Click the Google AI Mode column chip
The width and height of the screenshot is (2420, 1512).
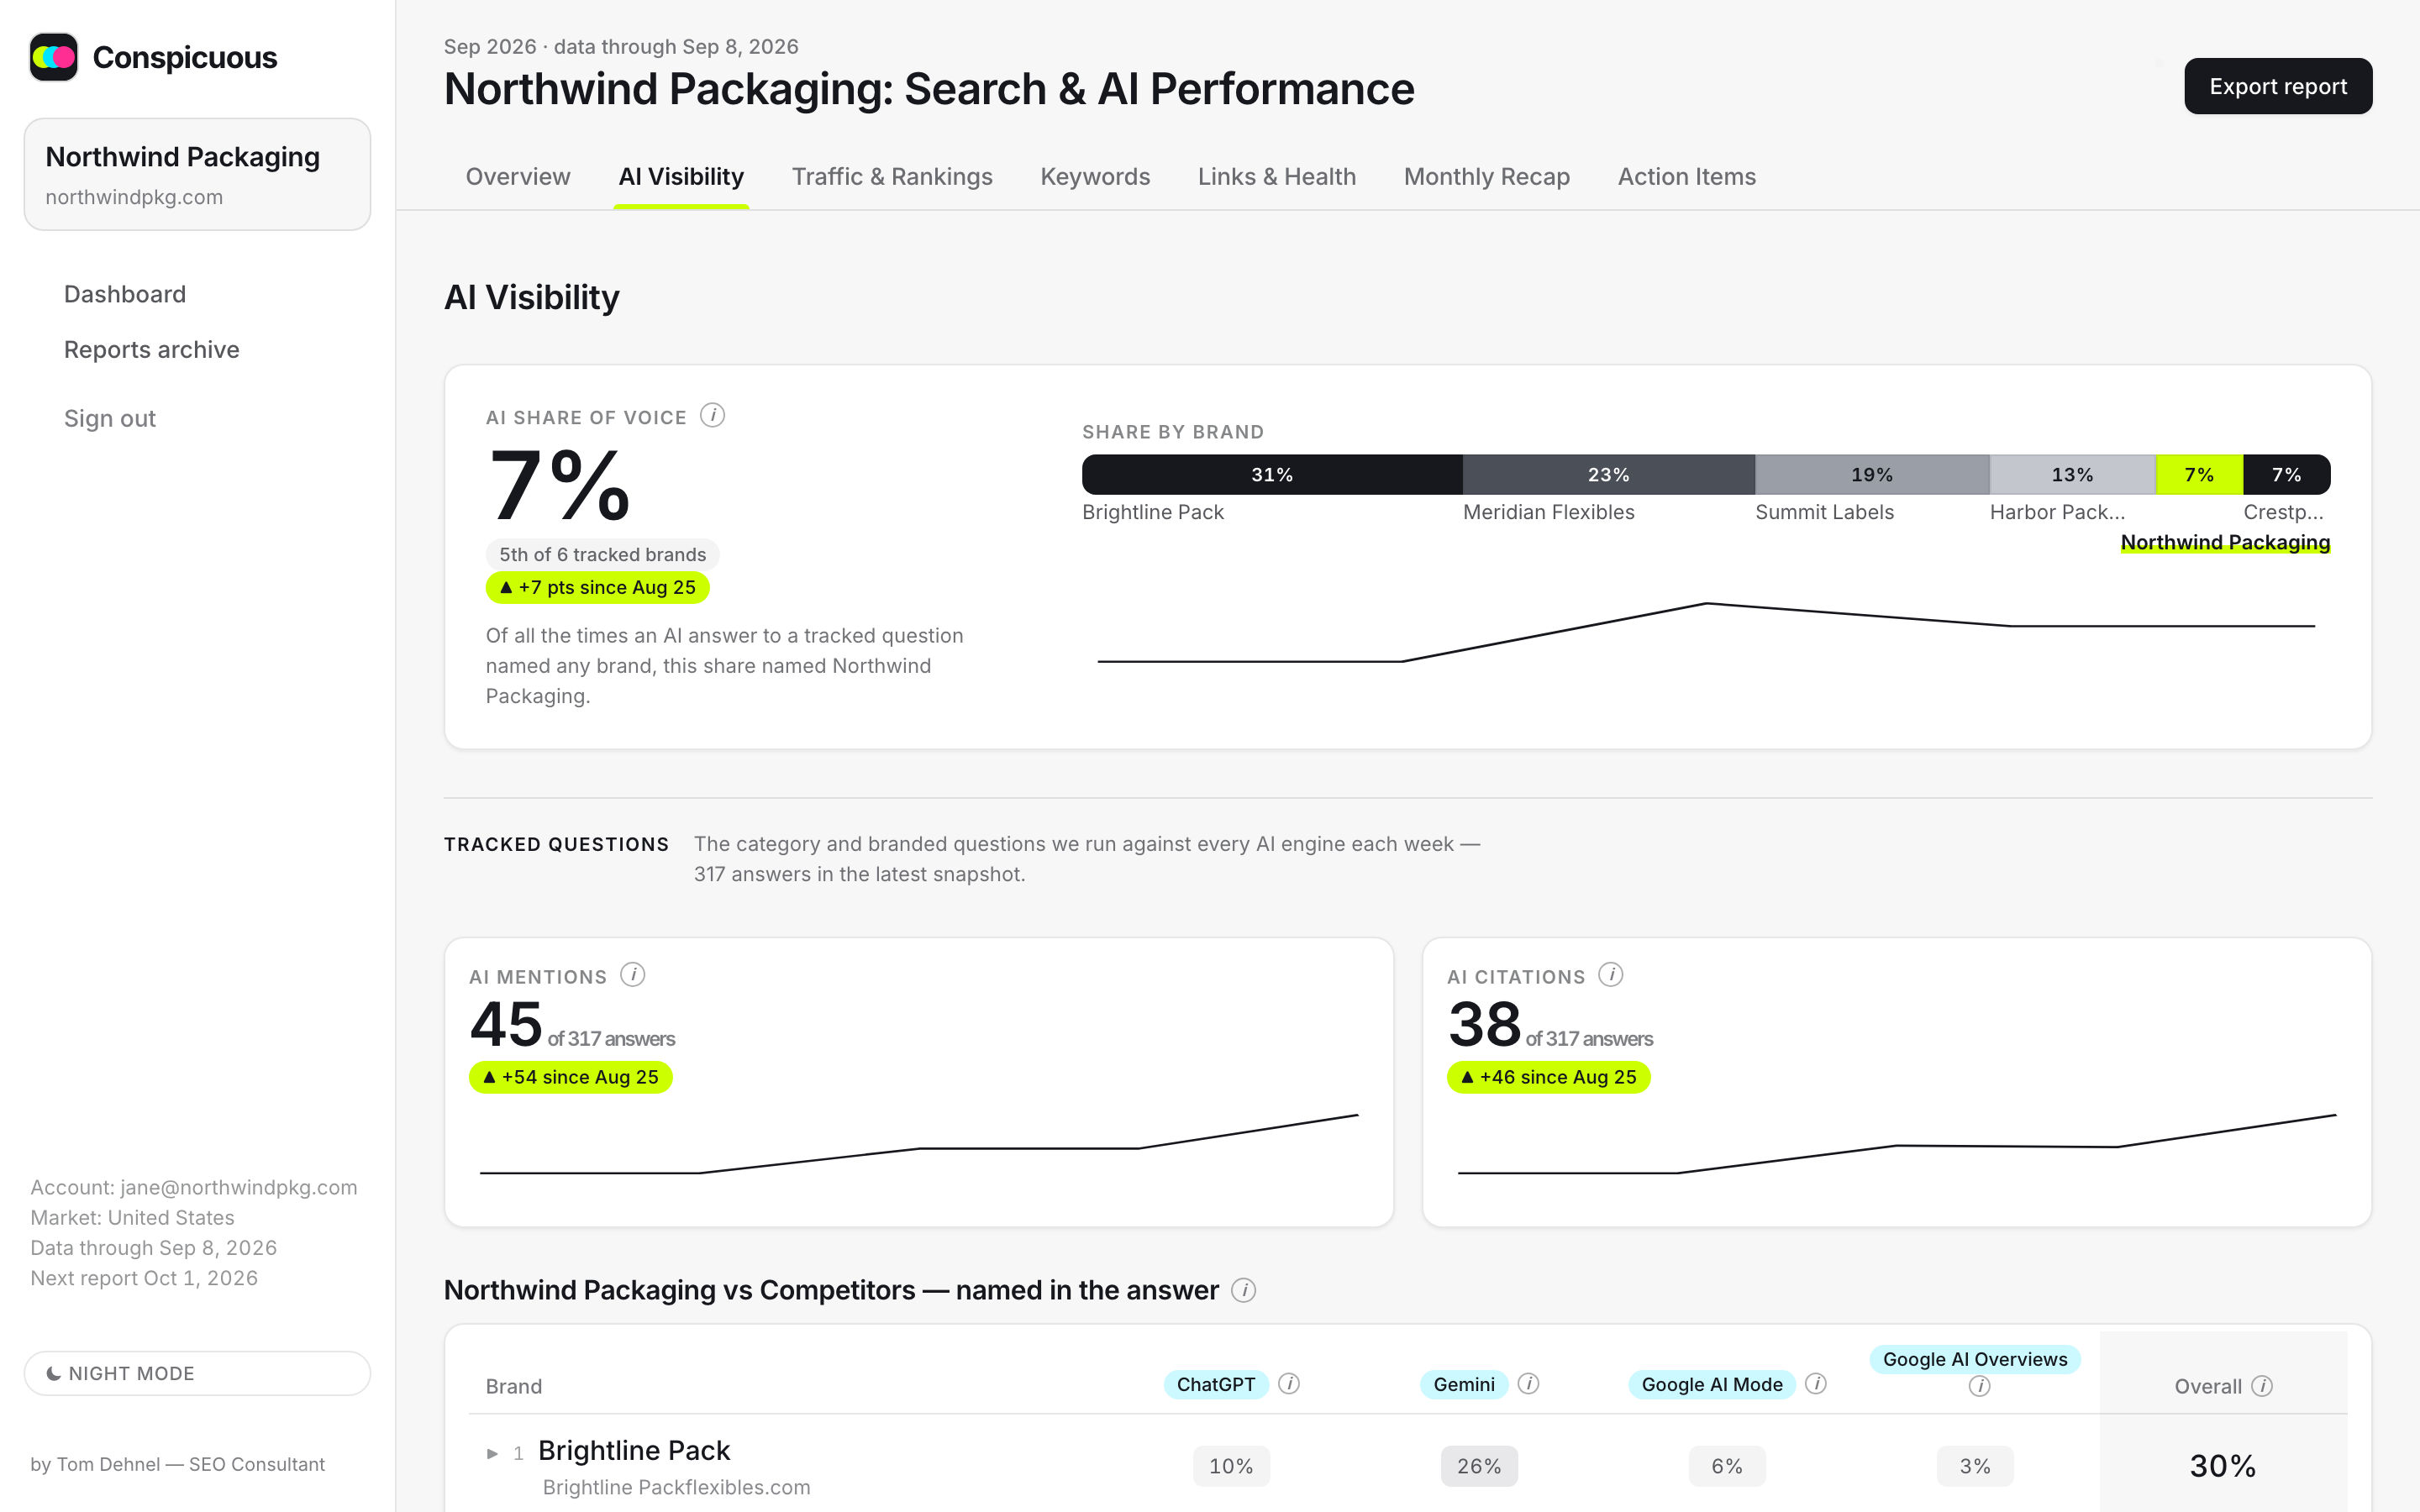1712,1384
